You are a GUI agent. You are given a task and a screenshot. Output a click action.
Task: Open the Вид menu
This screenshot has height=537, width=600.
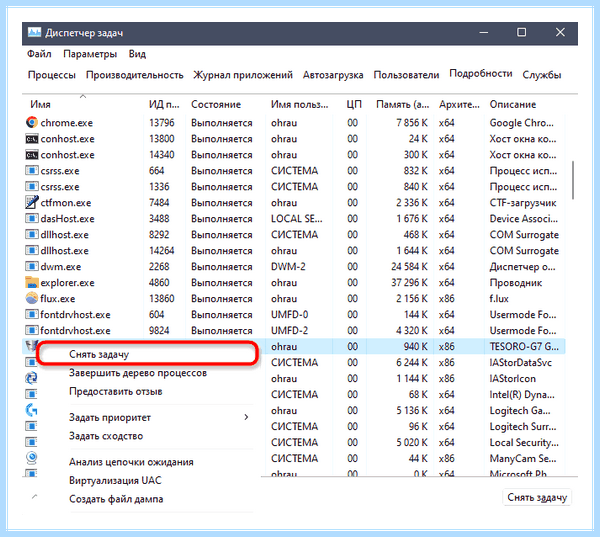137,54
